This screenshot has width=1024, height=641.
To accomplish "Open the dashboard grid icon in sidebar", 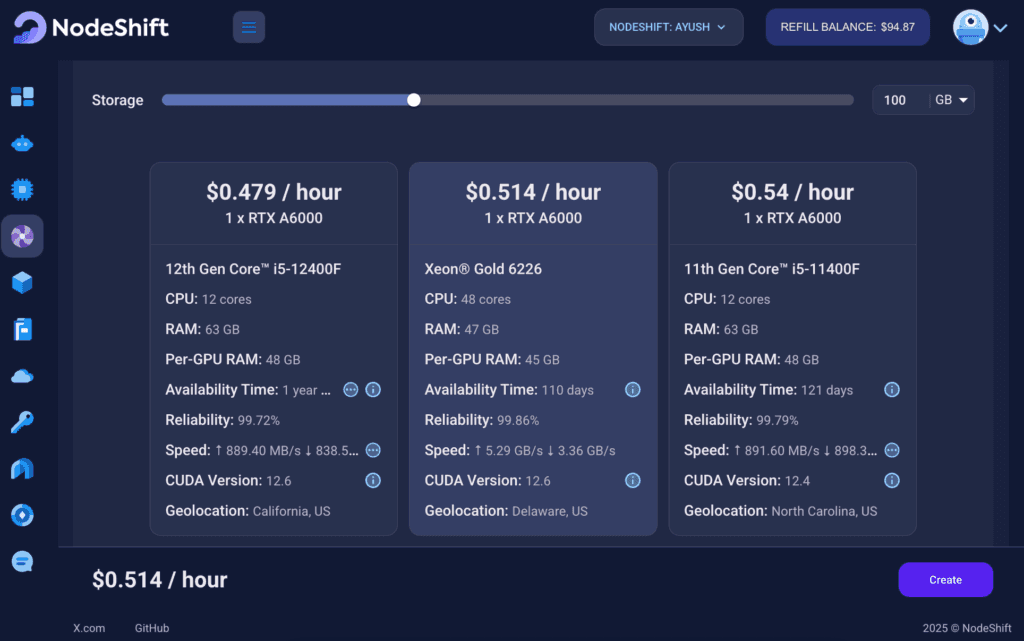I will tap(22, 97).
